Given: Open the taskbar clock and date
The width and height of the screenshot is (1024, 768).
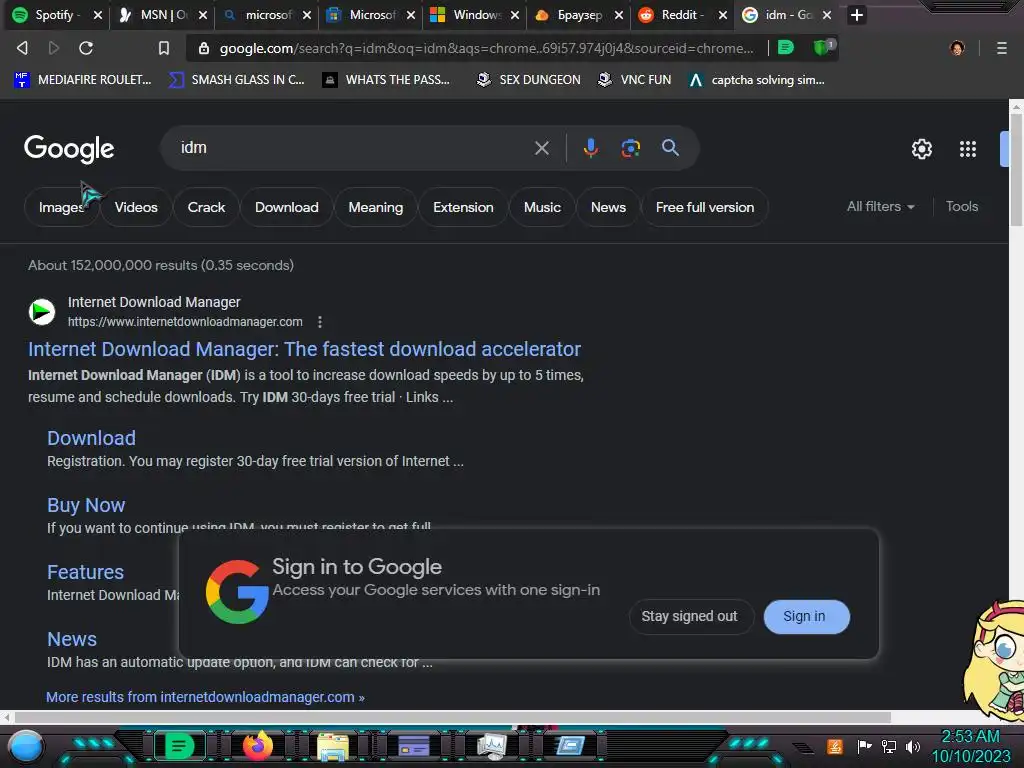Looking at the screenshot, I should (x=970, y=746).
